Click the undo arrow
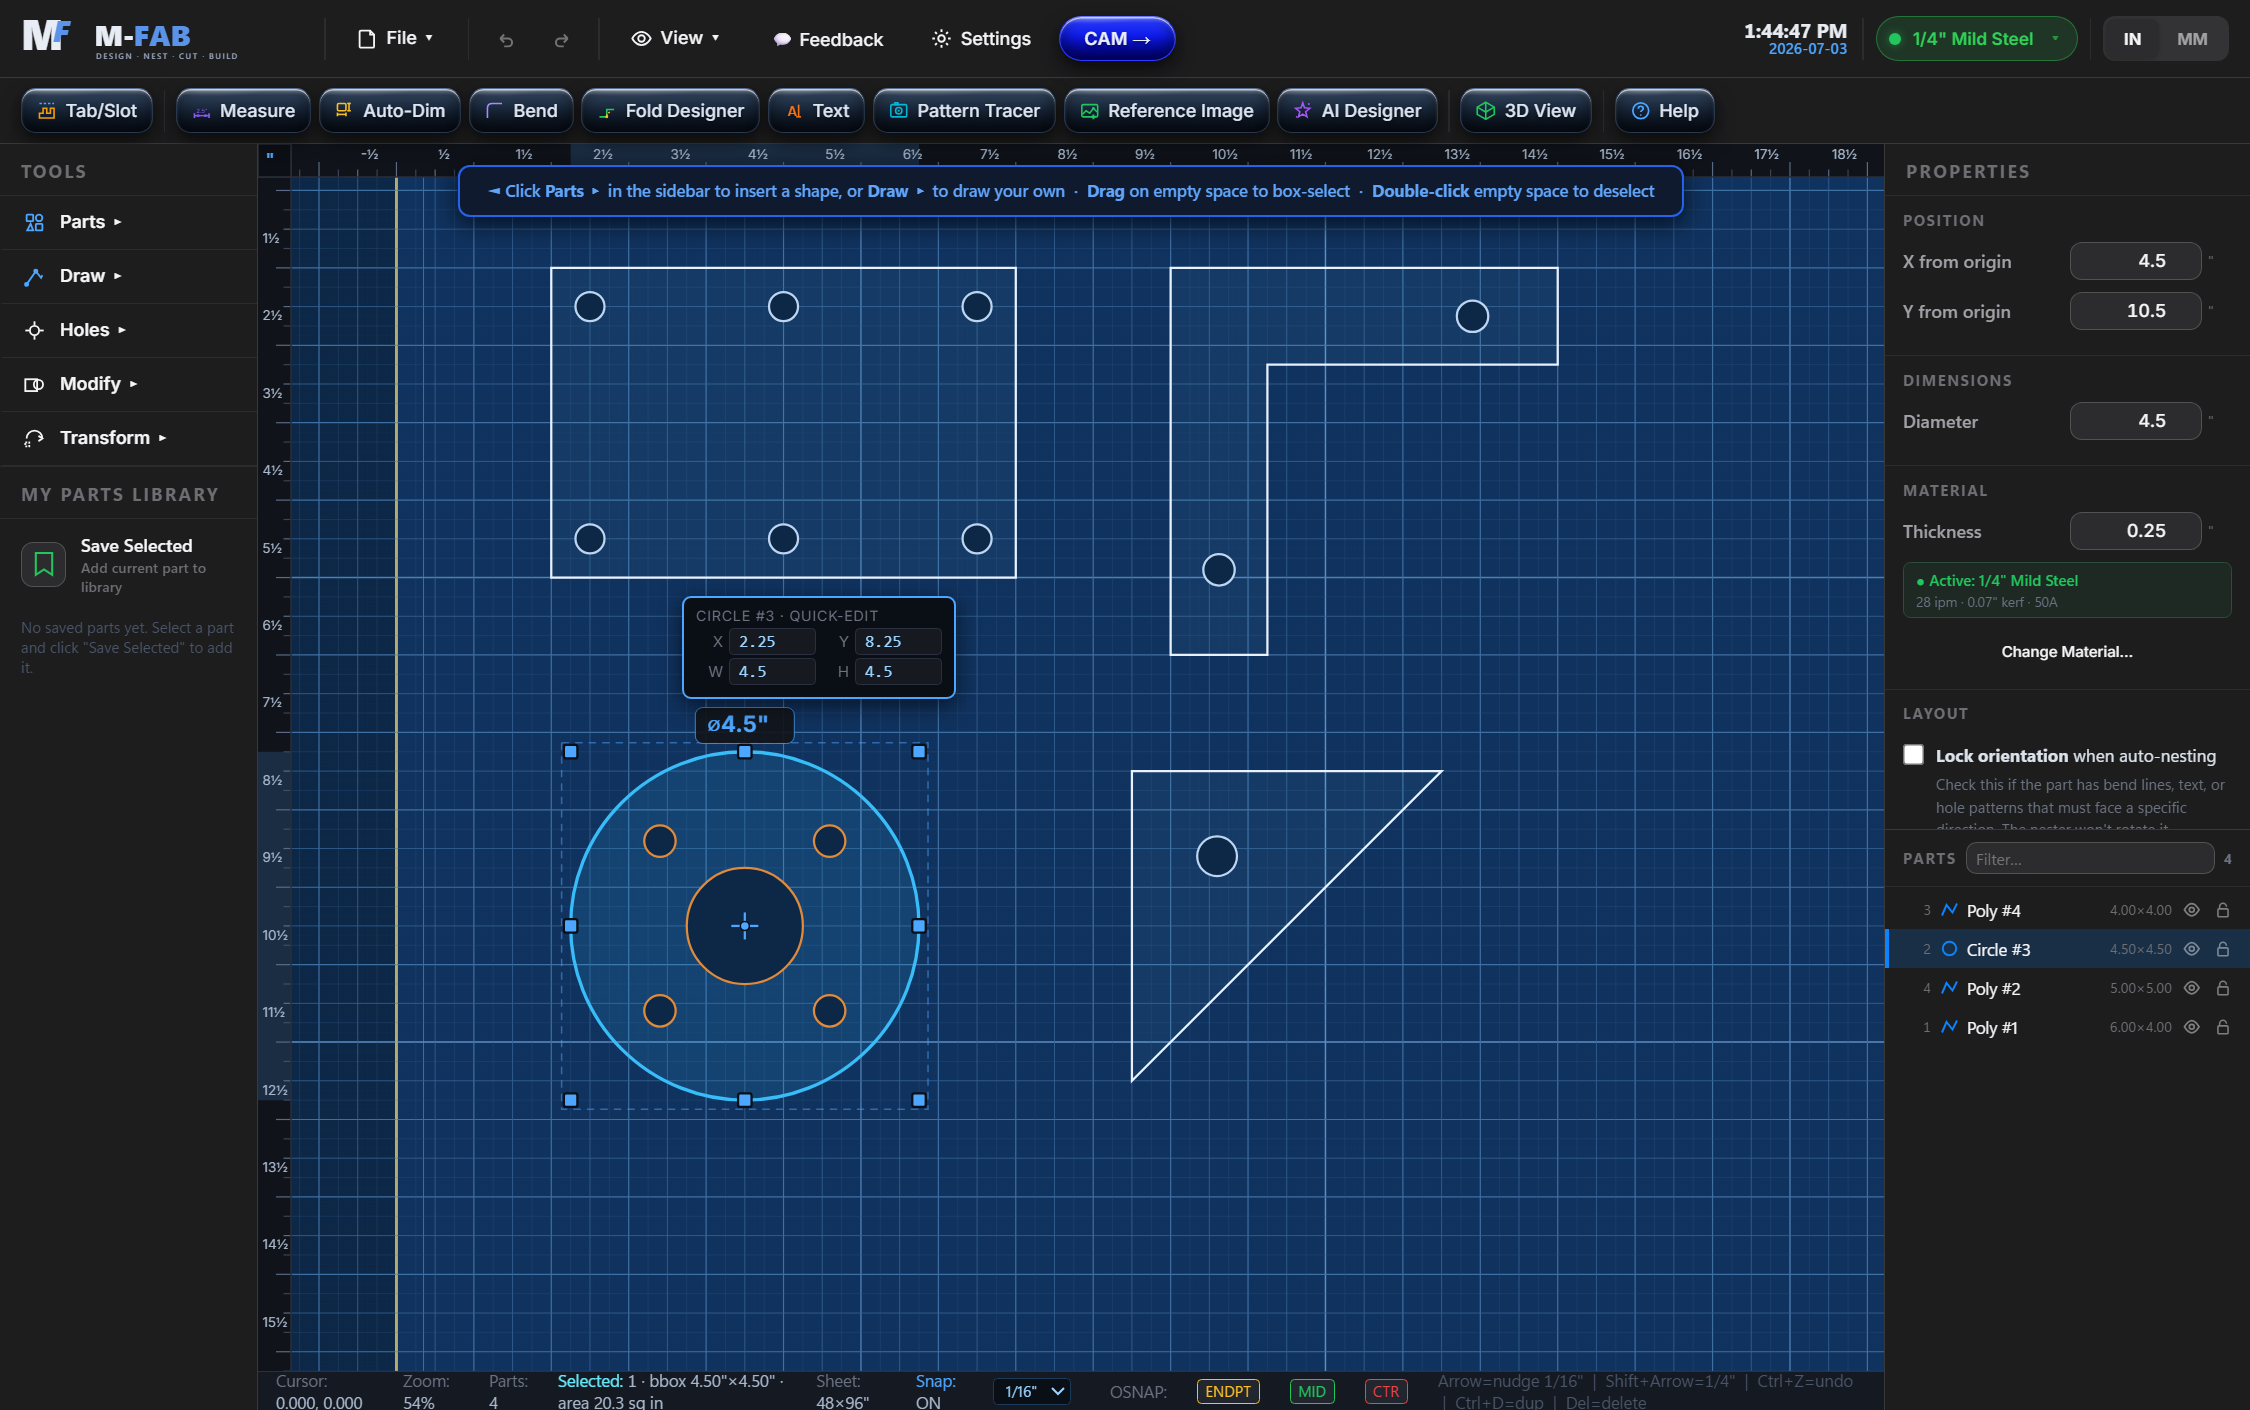This screenshot has width=2250, height=1410. tap(506, 40)
